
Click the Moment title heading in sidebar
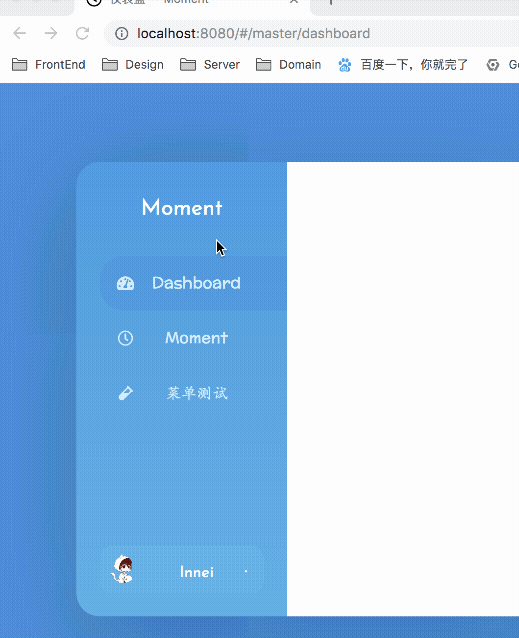pyautogui.click(x=182, y=208)
